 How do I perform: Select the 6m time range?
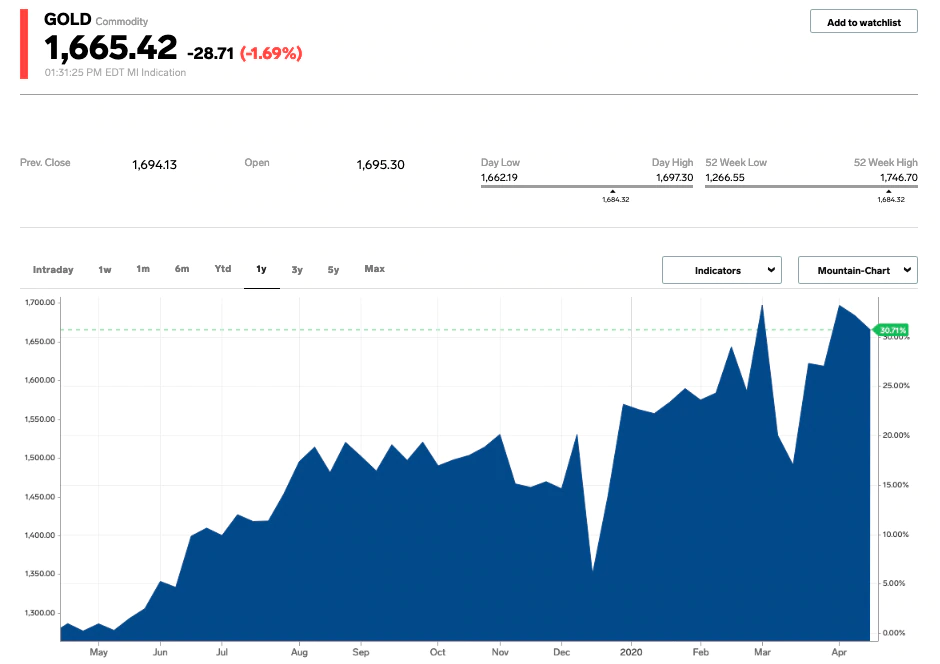(x=182, y=269)
